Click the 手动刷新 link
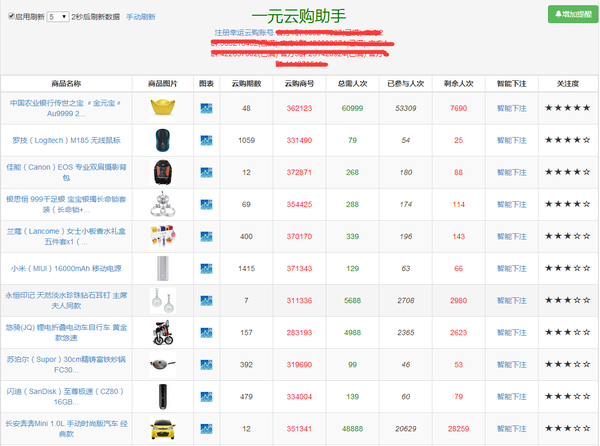600x446 pixels. (x=141, y=17)
